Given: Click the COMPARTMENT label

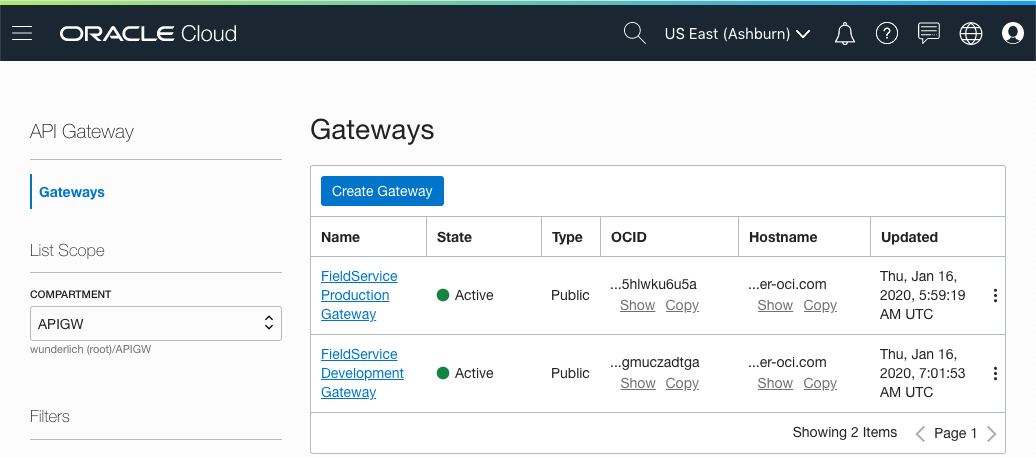Looking at the screenshot, I should pos(71,295).
